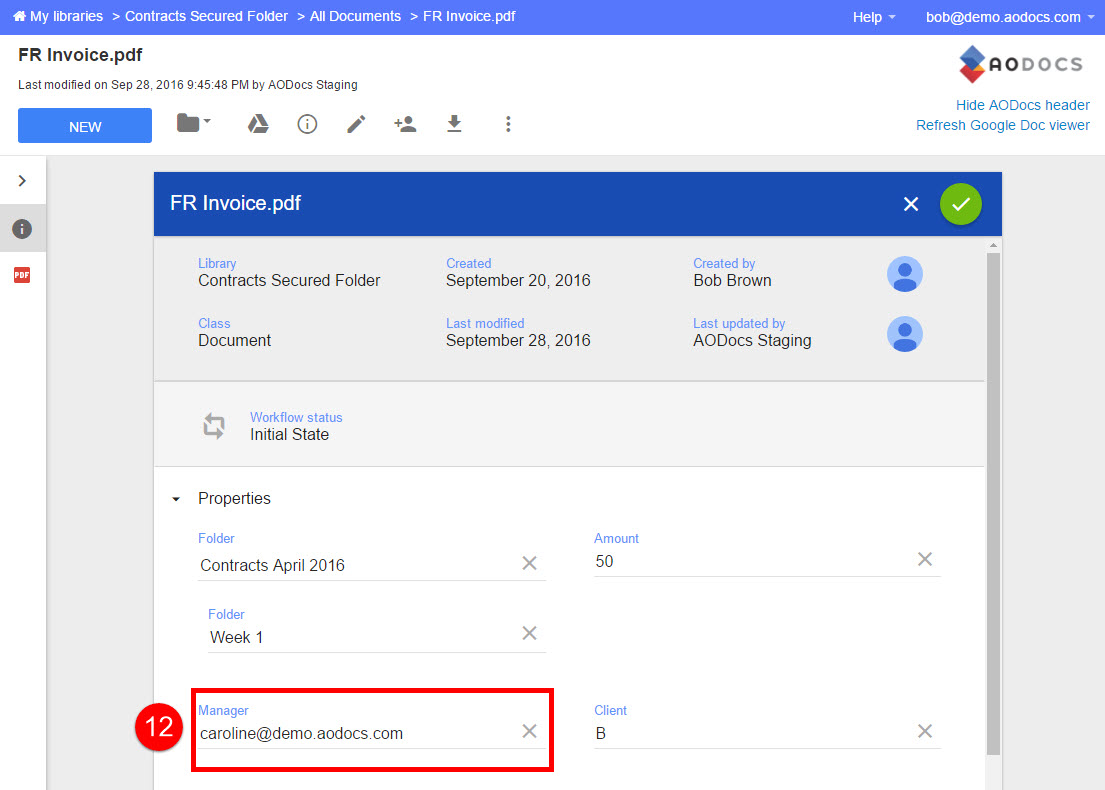This screenshot has width=1105, height=790.
Task: Click the AODocs logo
Action: pos(1021,64)
